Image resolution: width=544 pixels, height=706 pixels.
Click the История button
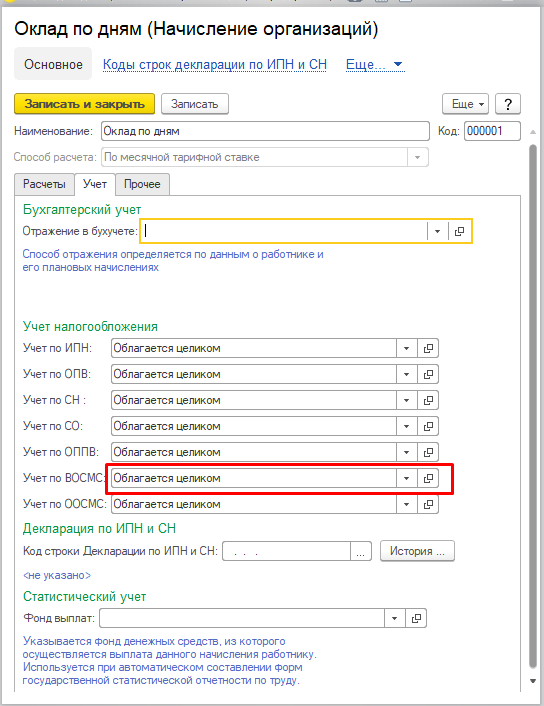(417, 551)
